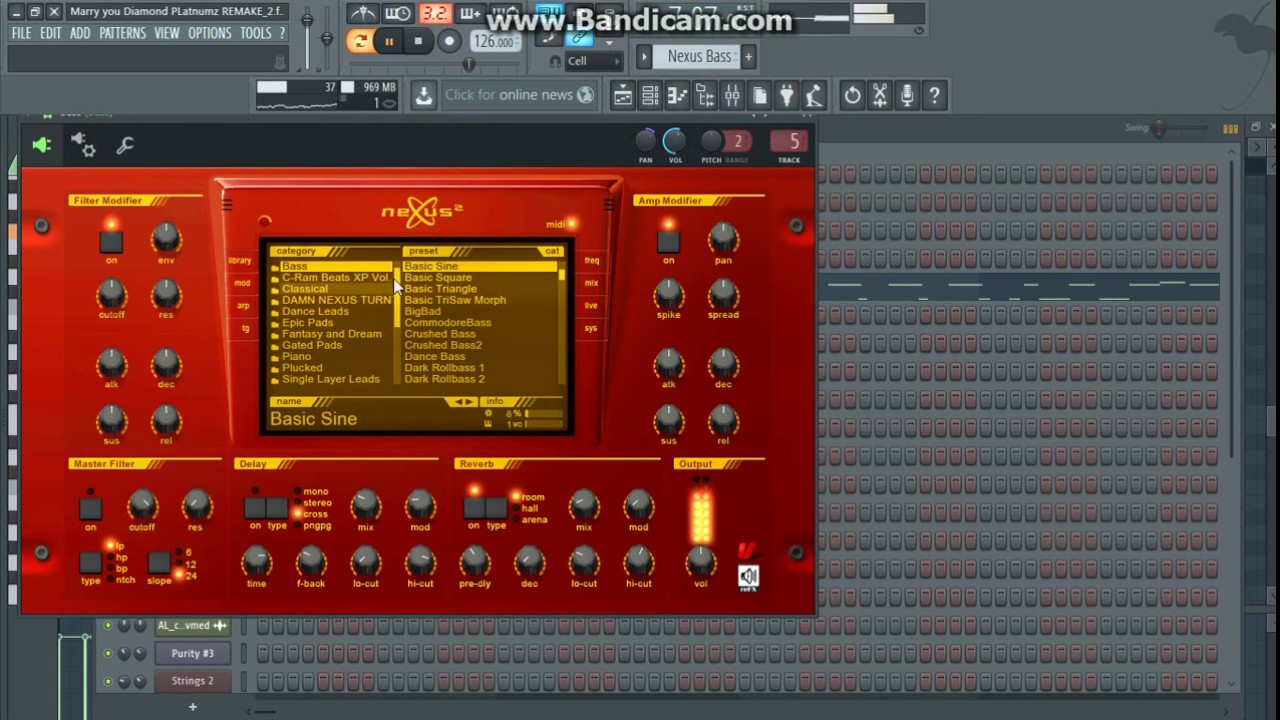Click the Nexus speaker icon near Output
Viewport: 1280px width, 720px height.
[x=748, y=577]
